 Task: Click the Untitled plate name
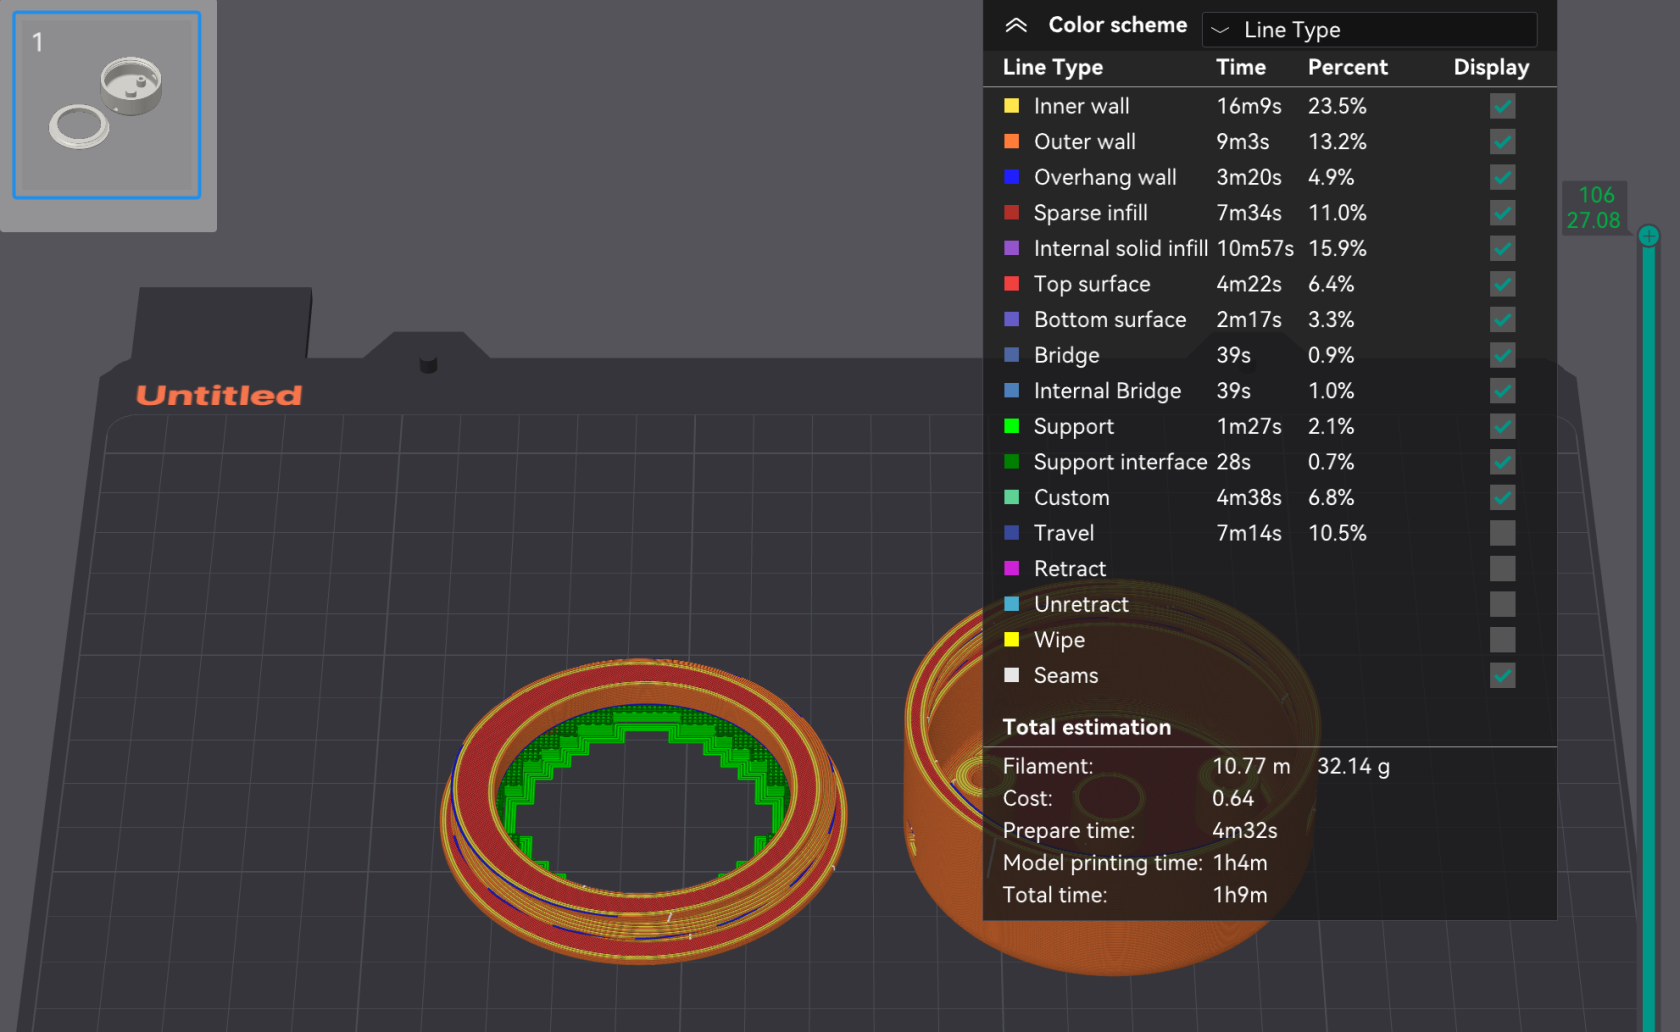click(x=219, y=395)
